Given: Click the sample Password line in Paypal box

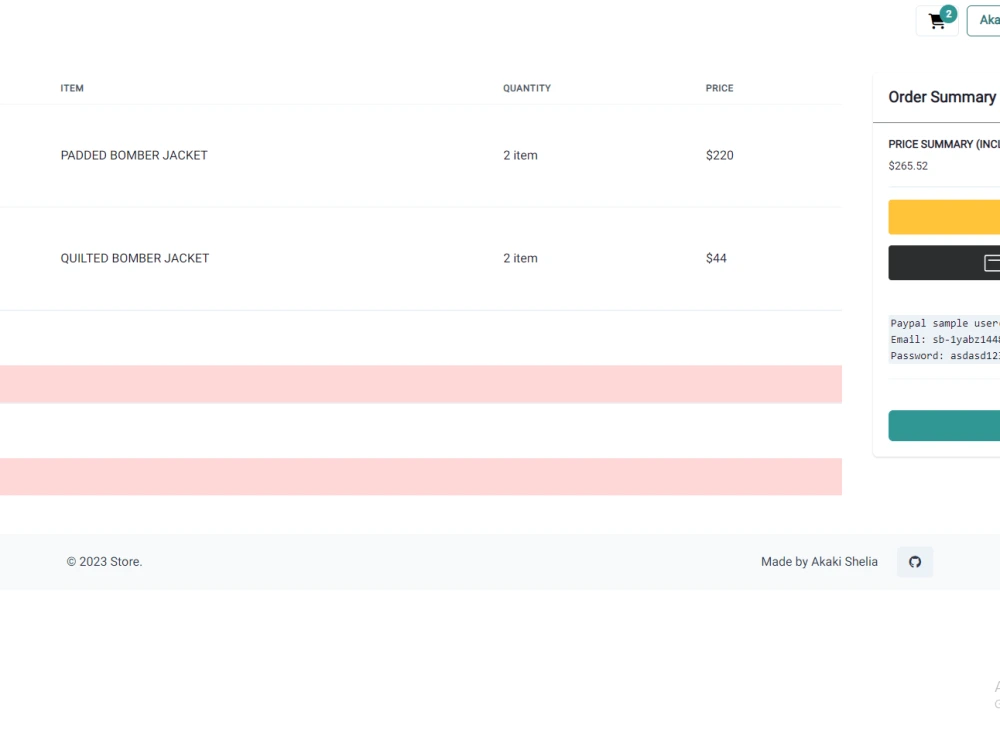Looking at the screenshot, I should 945,356.
